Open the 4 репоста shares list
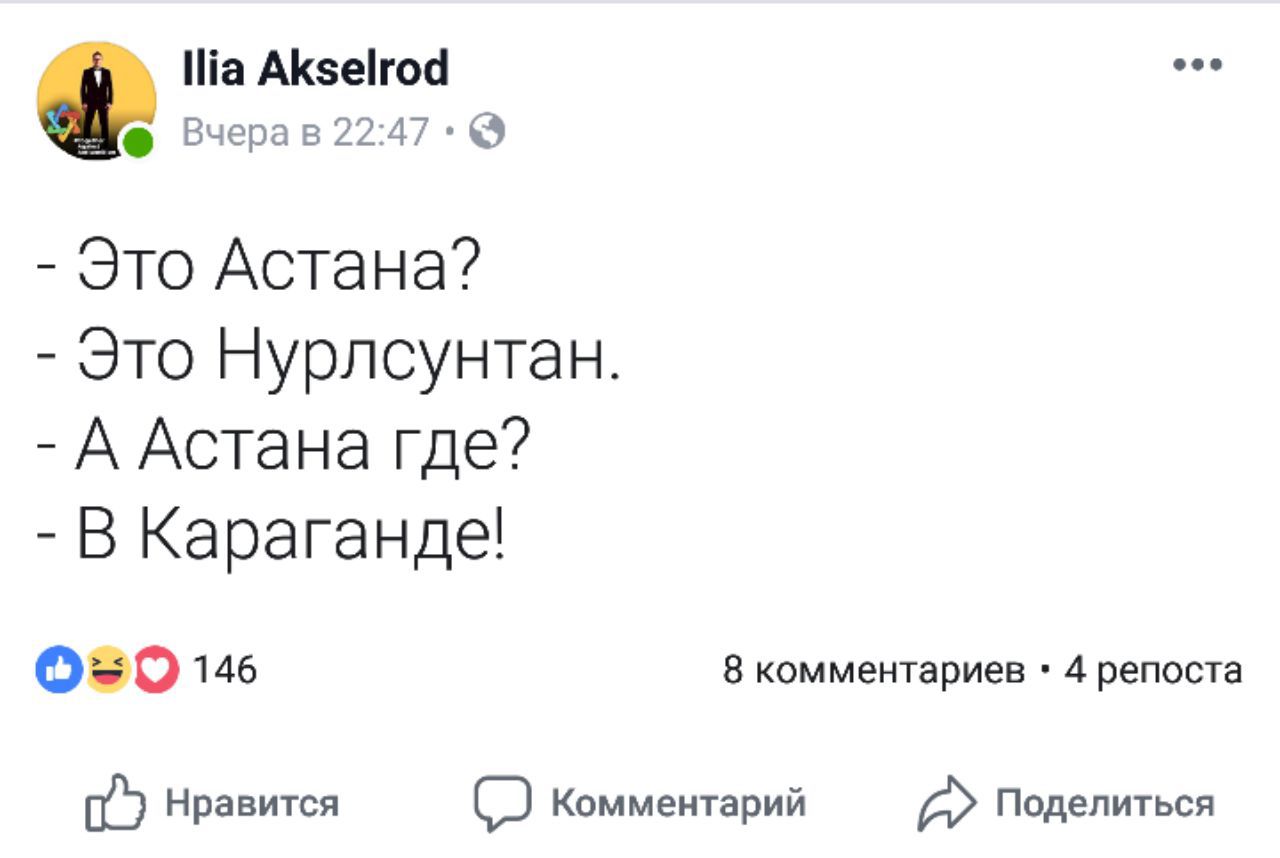The width and height of the screenshot is (1280, 858). point(1153,669)
